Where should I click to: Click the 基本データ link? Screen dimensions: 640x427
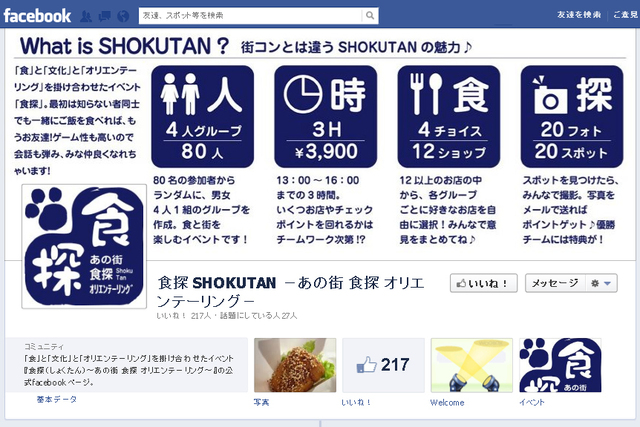click(56, 399)
